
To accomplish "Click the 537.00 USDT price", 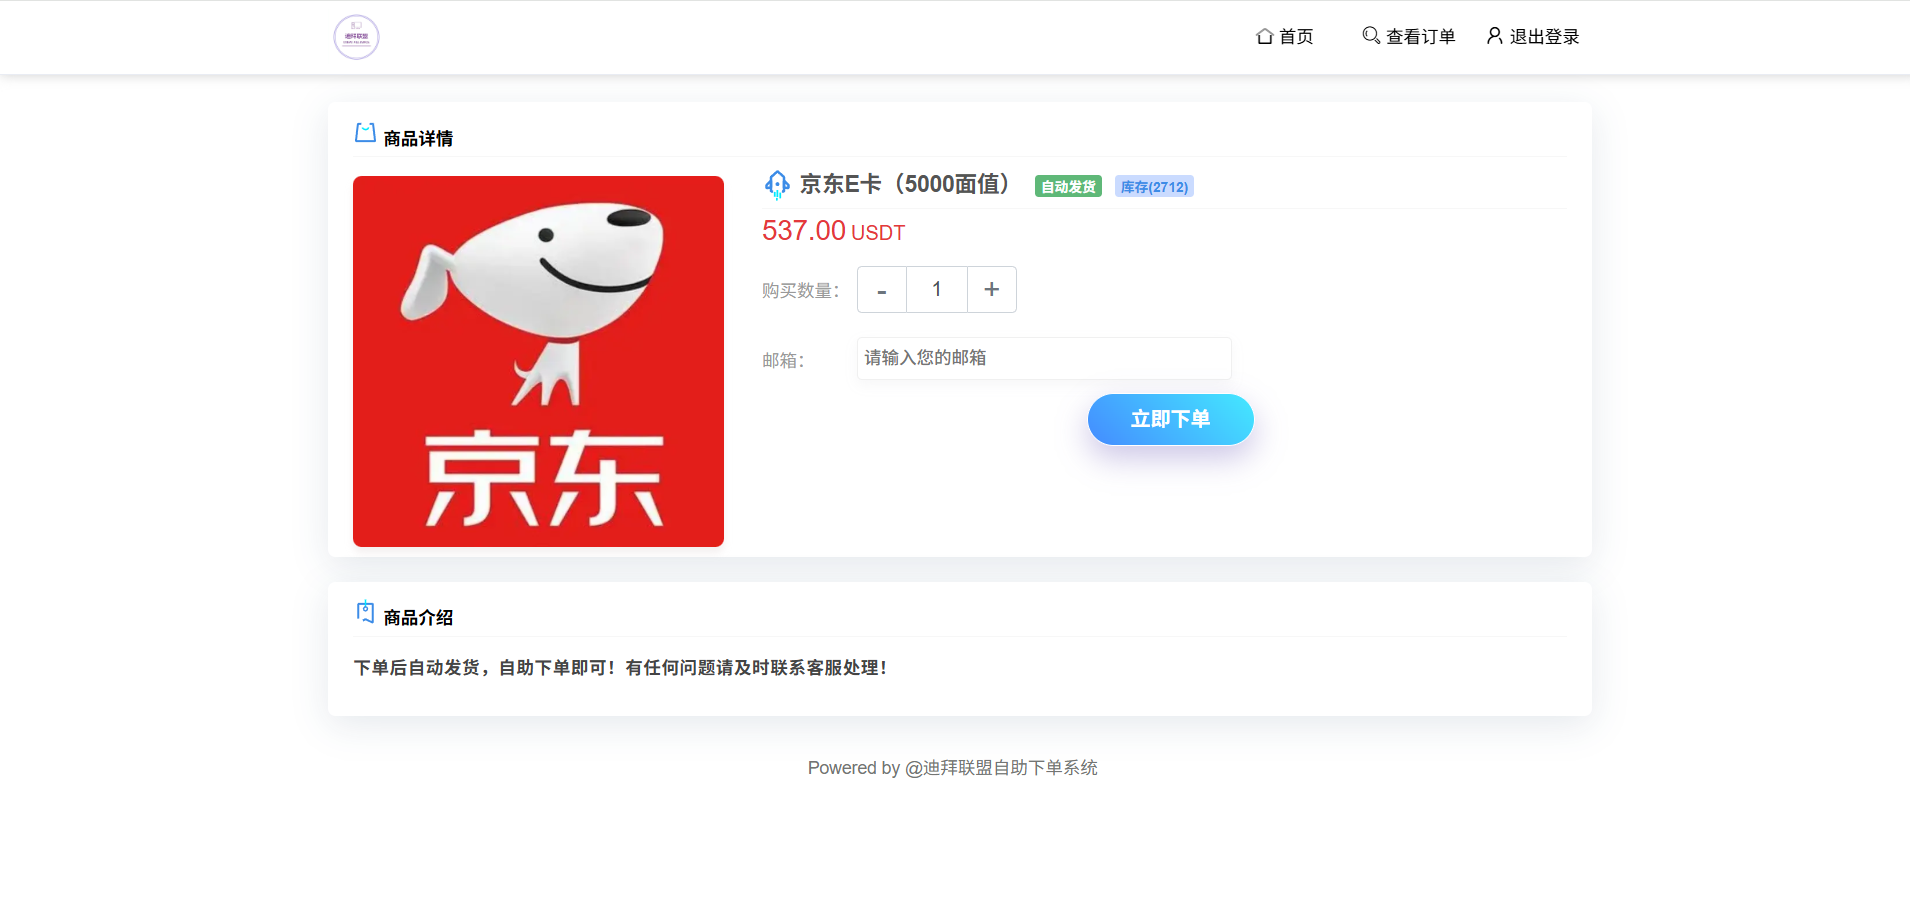I will tap(833, 231).
